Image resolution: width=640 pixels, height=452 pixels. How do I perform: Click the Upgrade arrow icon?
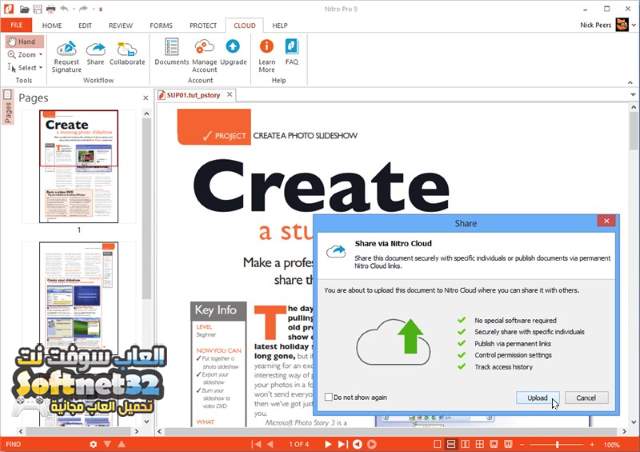[233, 52]
